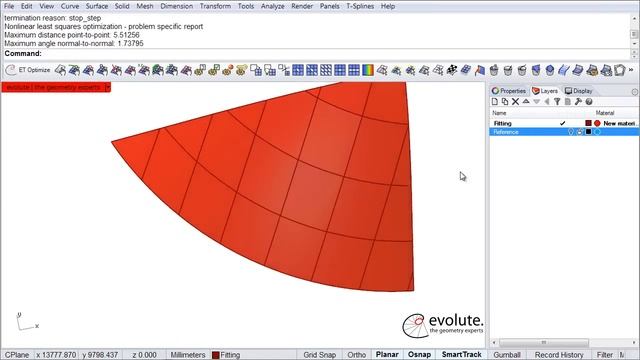
Task: Click the z 0.000 coordinate readout
Action: coord(144,355)
